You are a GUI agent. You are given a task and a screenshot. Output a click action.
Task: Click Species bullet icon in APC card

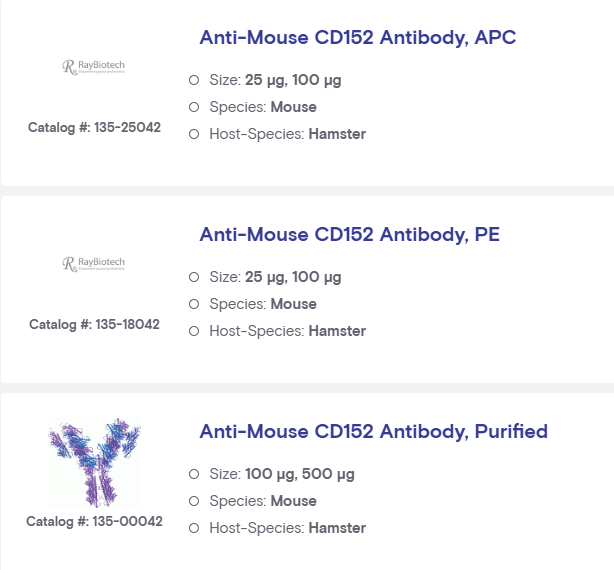pyautogui.click(x=194, y=107)
